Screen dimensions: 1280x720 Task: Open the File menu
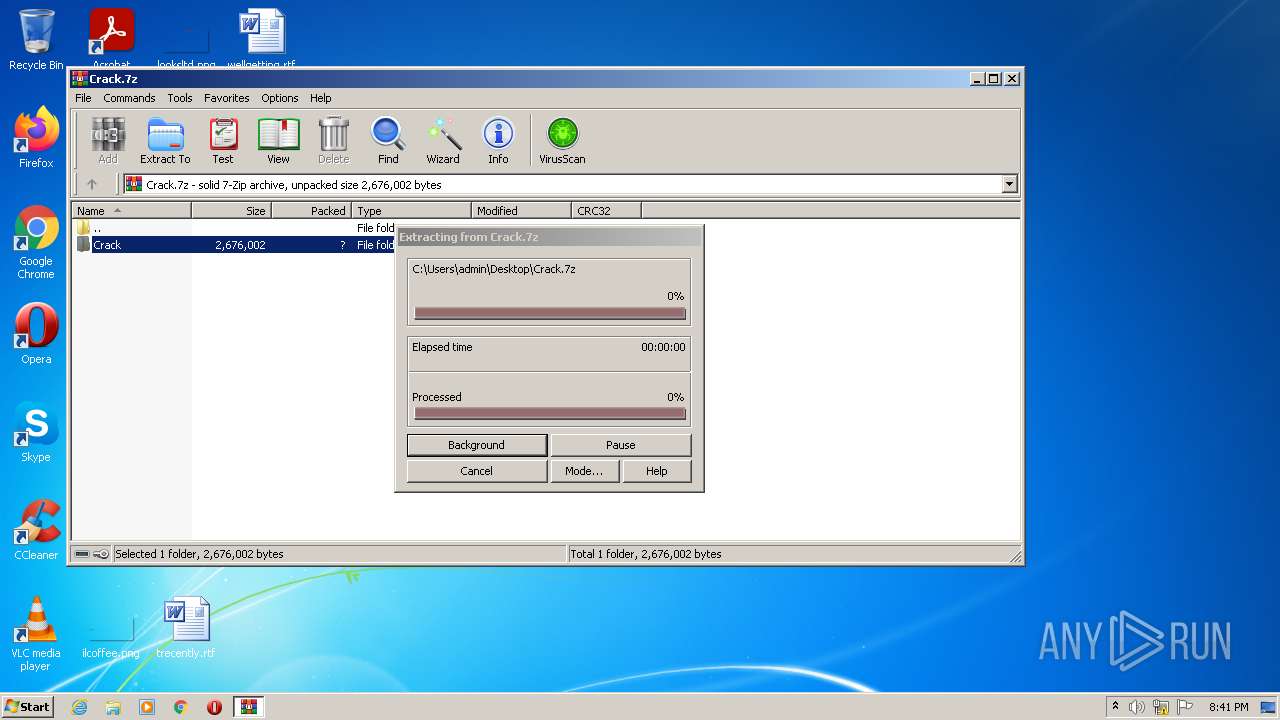[83, 98]
